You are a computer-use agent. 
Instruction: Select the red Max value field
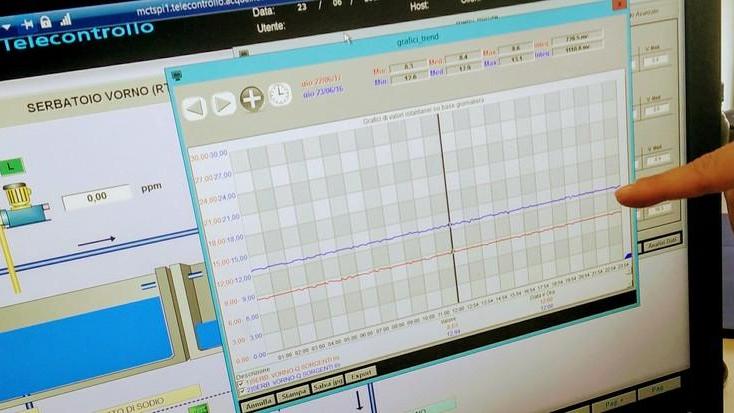pos(516,49)
